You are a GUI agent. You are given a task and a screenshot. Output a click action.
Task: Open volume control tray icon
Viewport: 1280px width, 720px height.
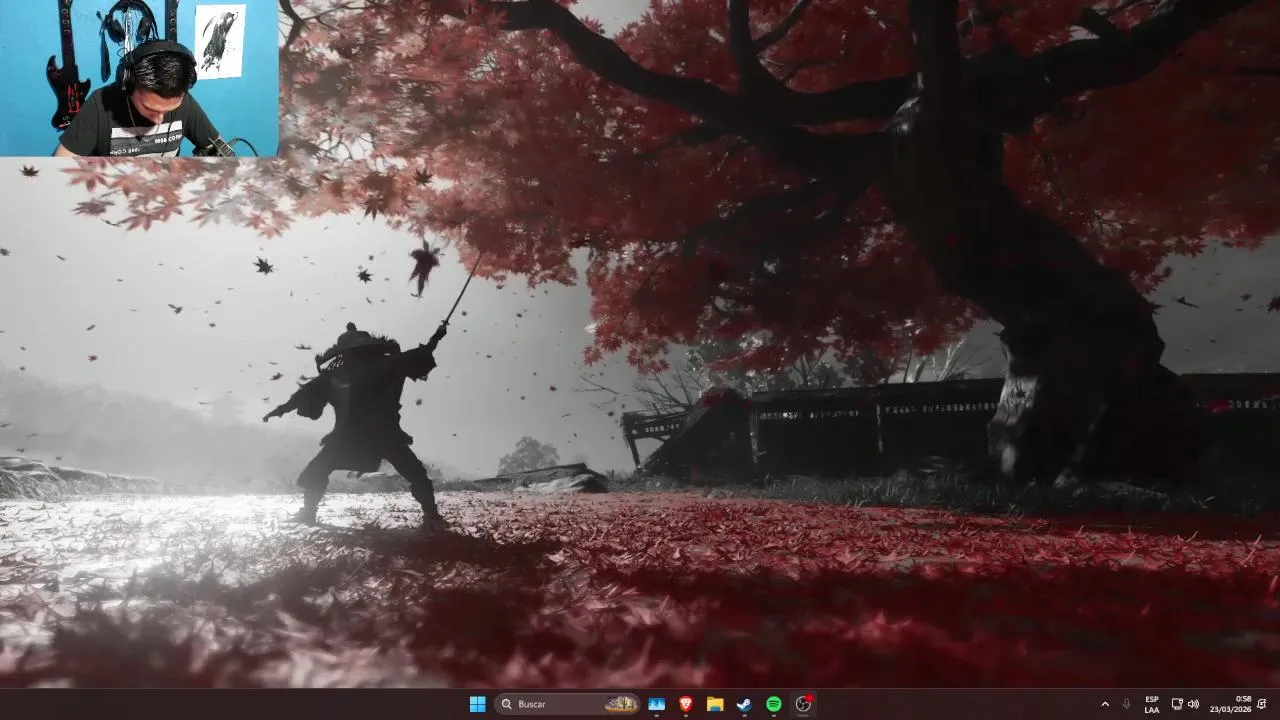[1193, 704]
